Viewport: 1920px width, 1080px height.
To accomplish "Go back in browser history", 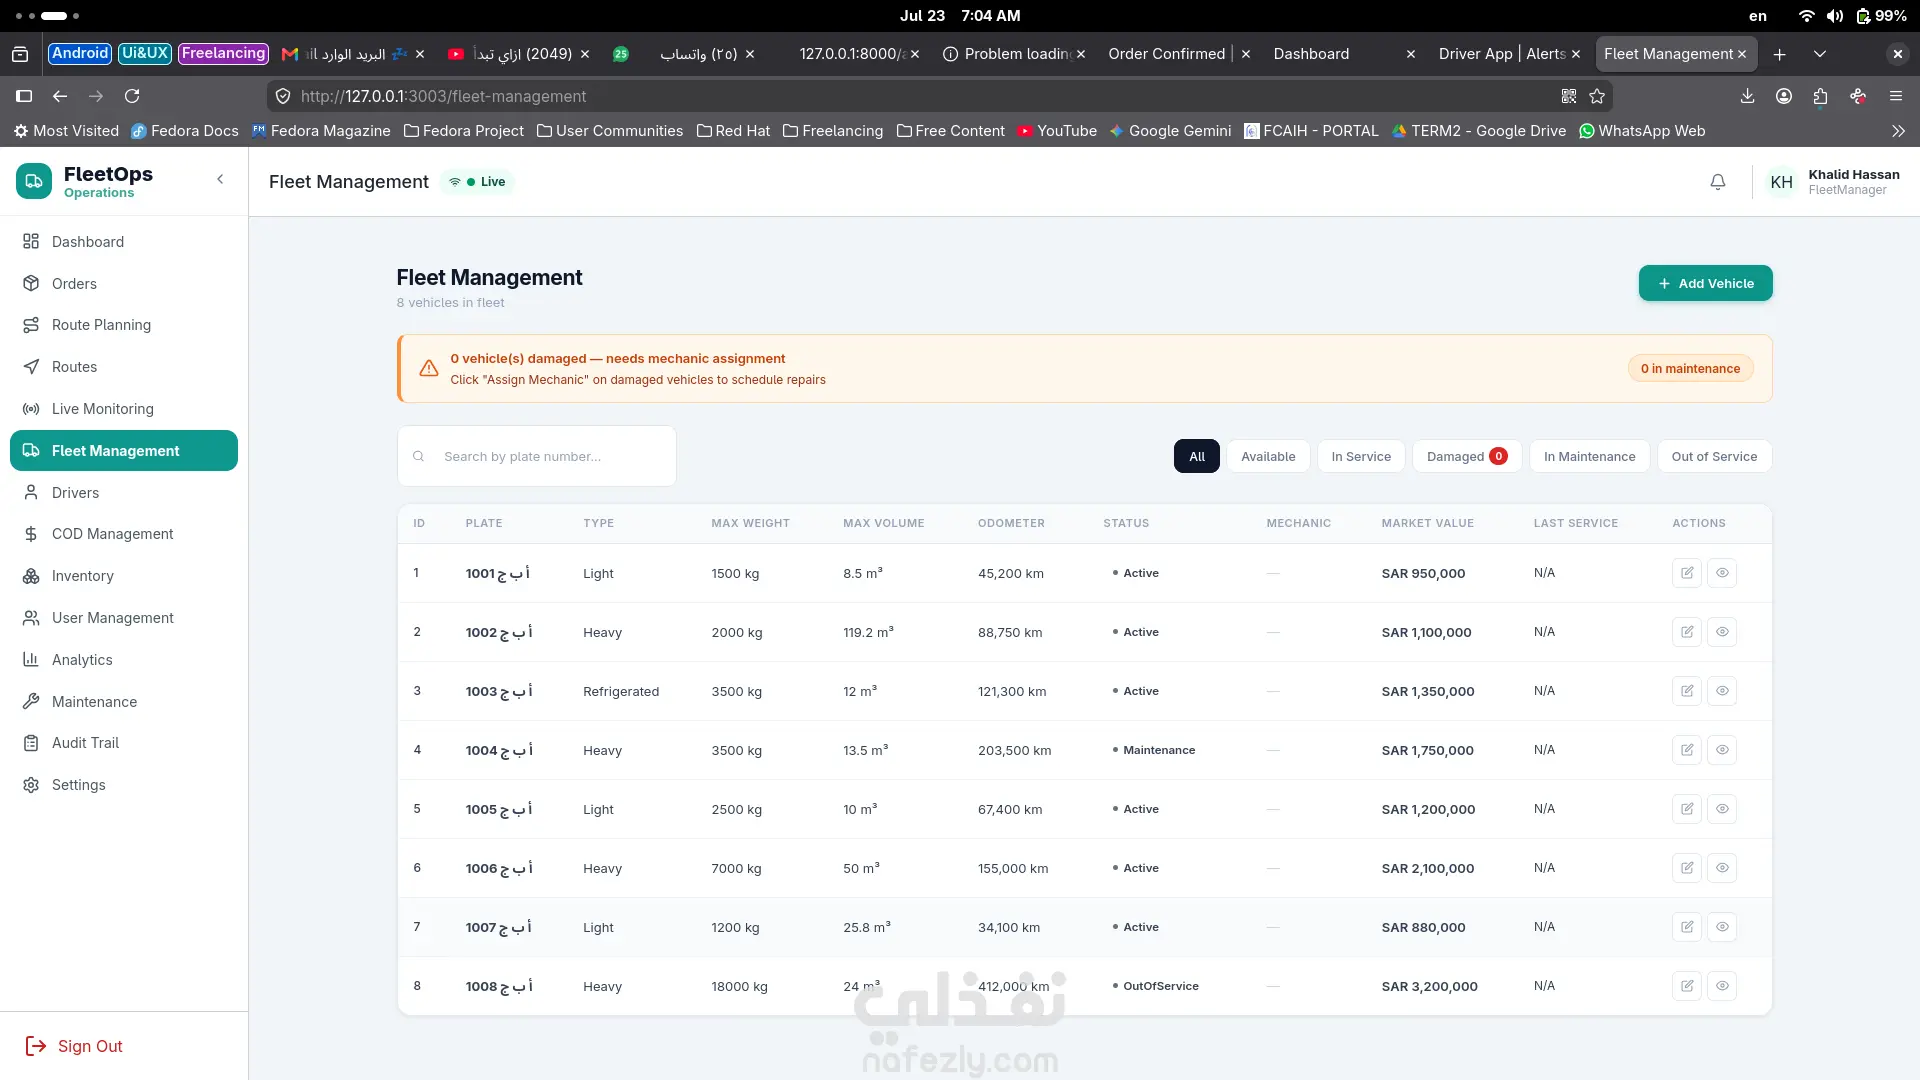I will pyautogui.click(x=60, y=96).
